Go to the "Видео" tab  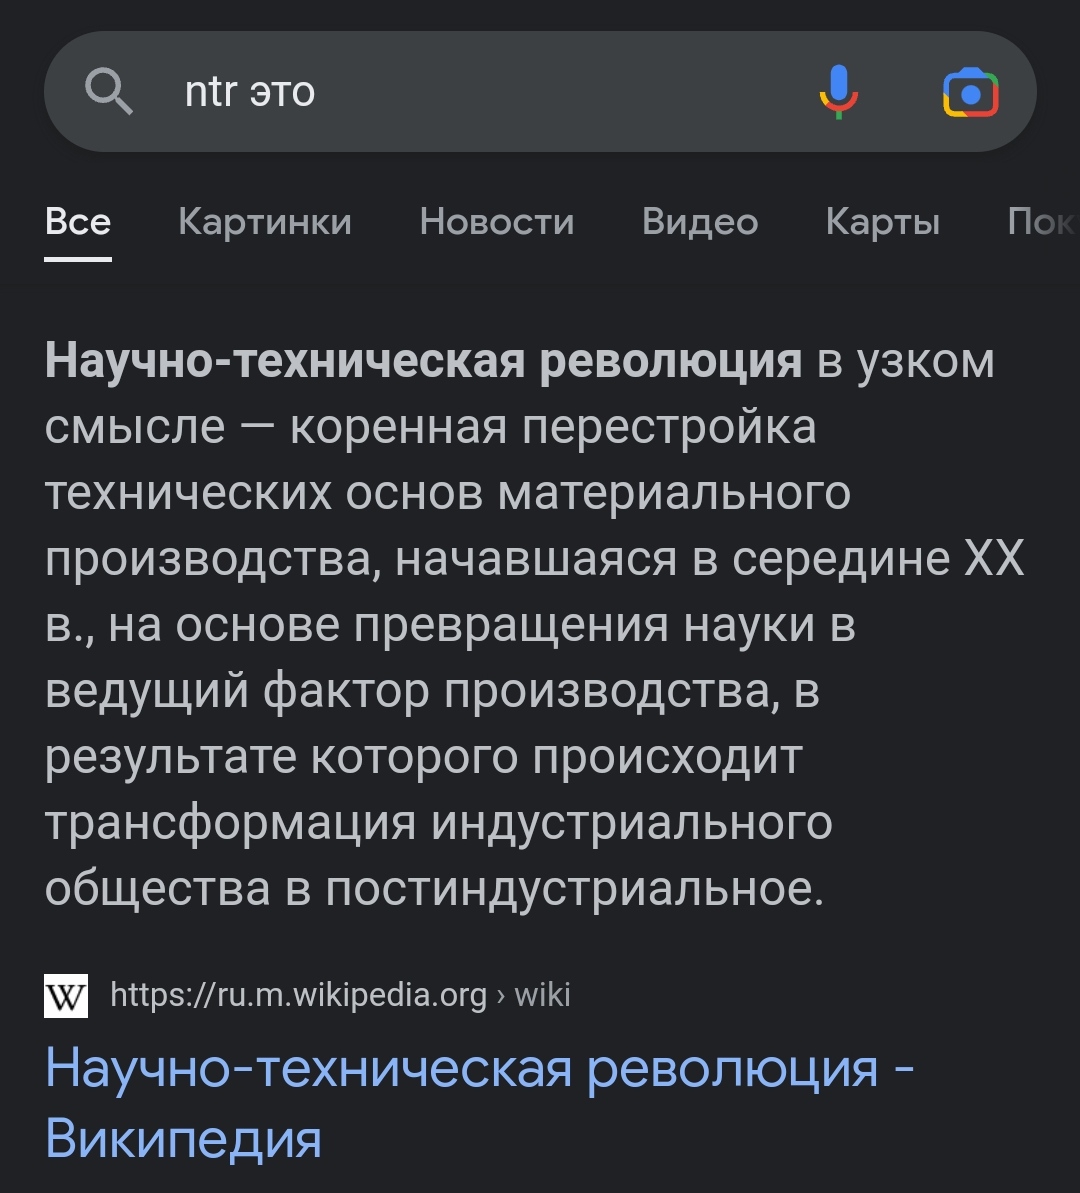700,222
